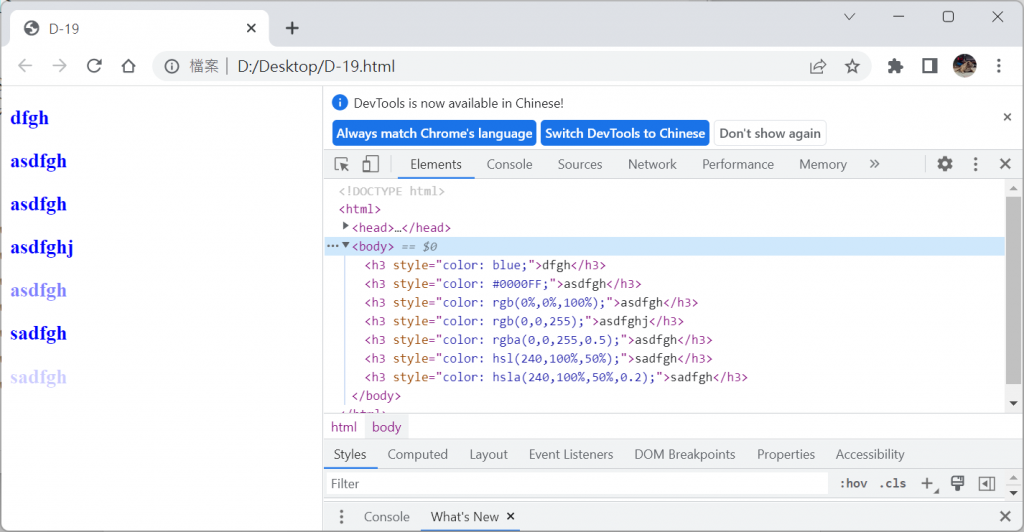1024x532 pixels.
Task: Open drawer menu three dots
Action: (x=341, y=517)
